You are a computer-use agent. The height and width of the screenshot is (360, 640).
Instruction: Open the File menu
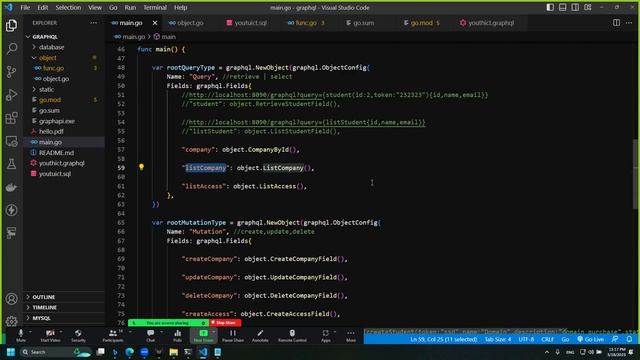click(x=25, y=7)
